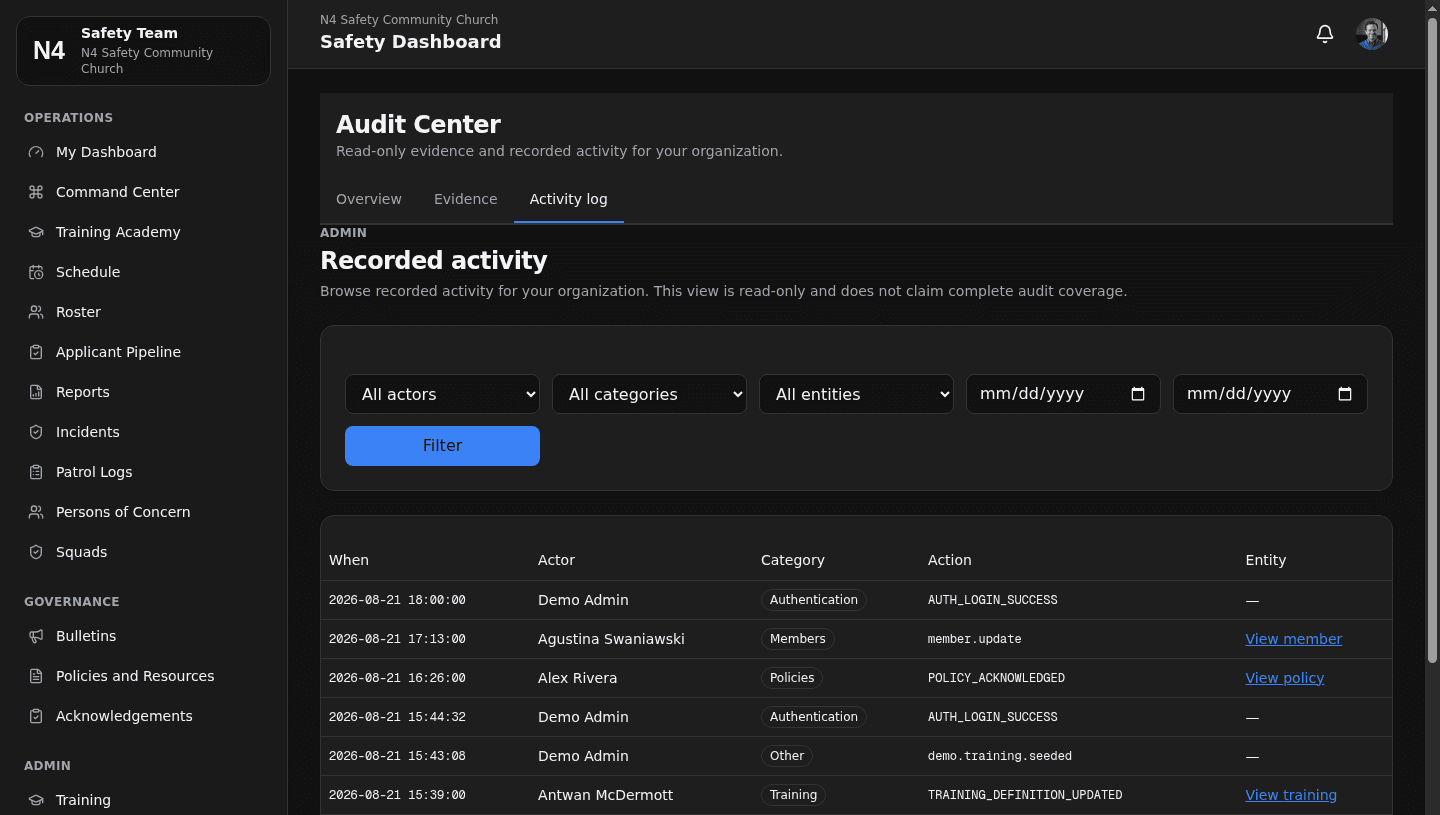The height and width of the screenshot is (815, 1440).
Task: Click actor Alex Rivera
Action: (577, 678)
